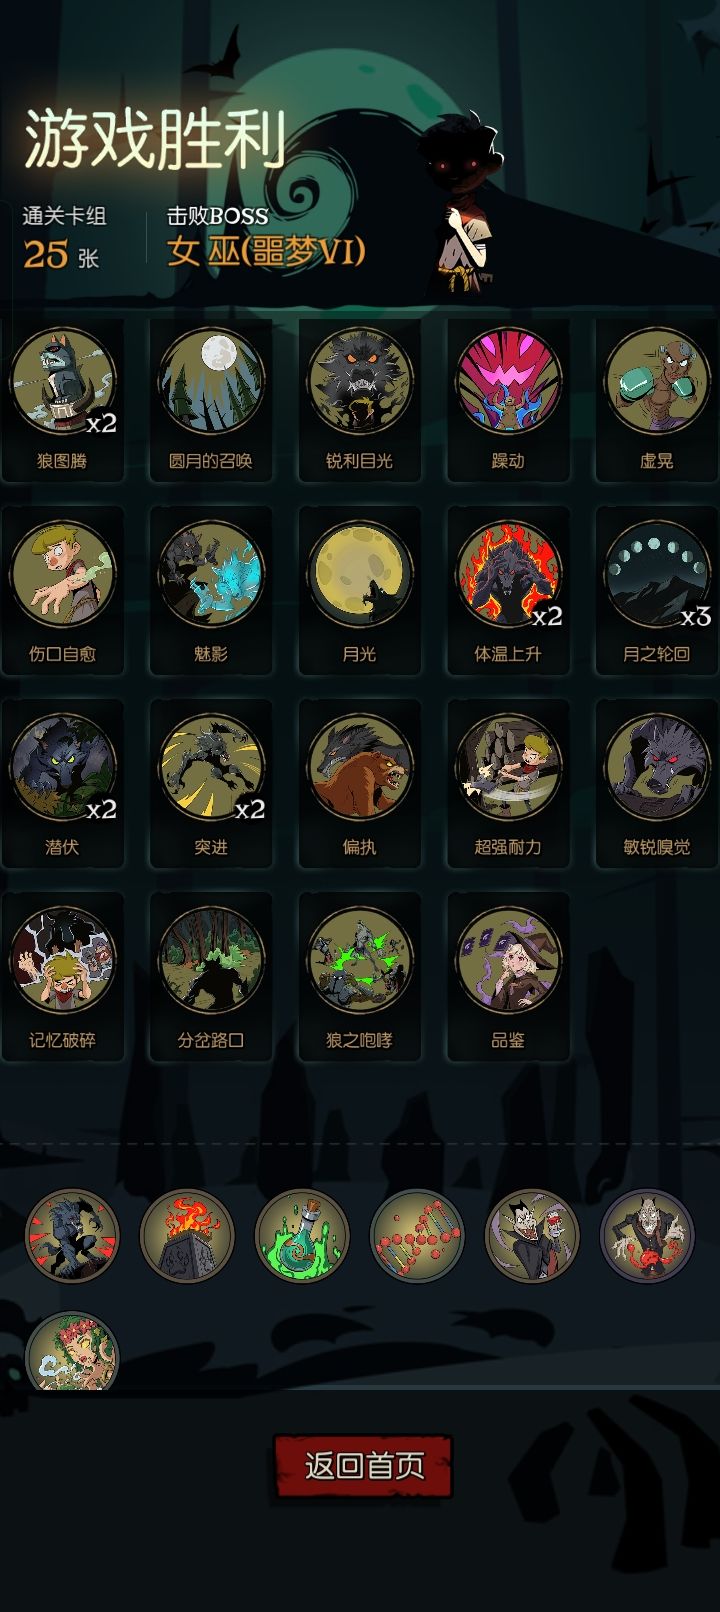Select the green potion bottle relic

(x=302, y=1236)
